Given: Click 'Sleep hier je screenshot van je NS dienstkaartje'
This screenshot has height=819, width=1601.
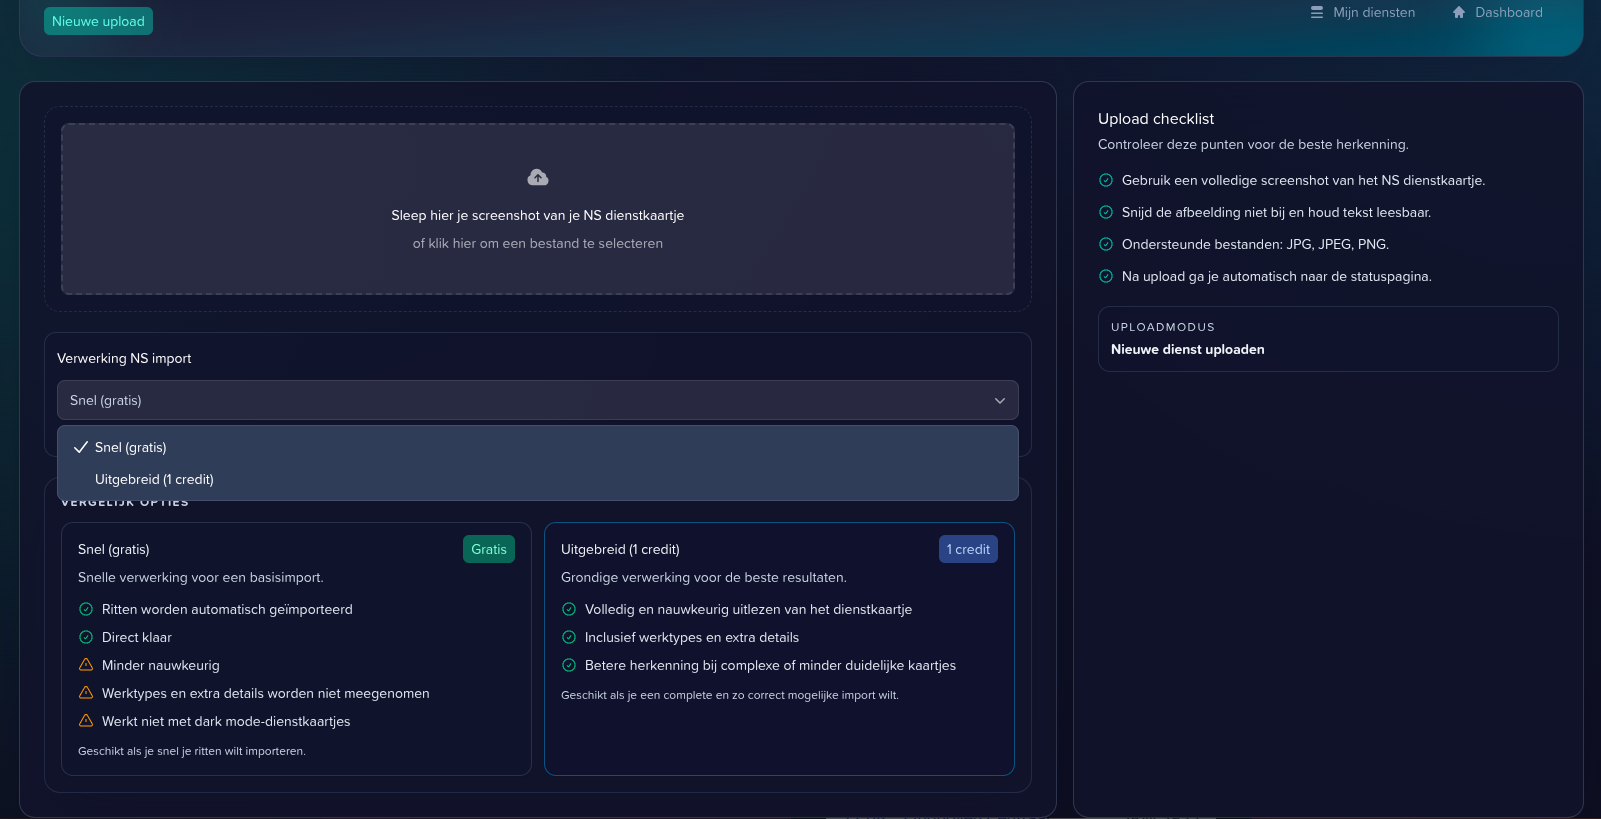Looking at the screenshot, I should 538,215.
